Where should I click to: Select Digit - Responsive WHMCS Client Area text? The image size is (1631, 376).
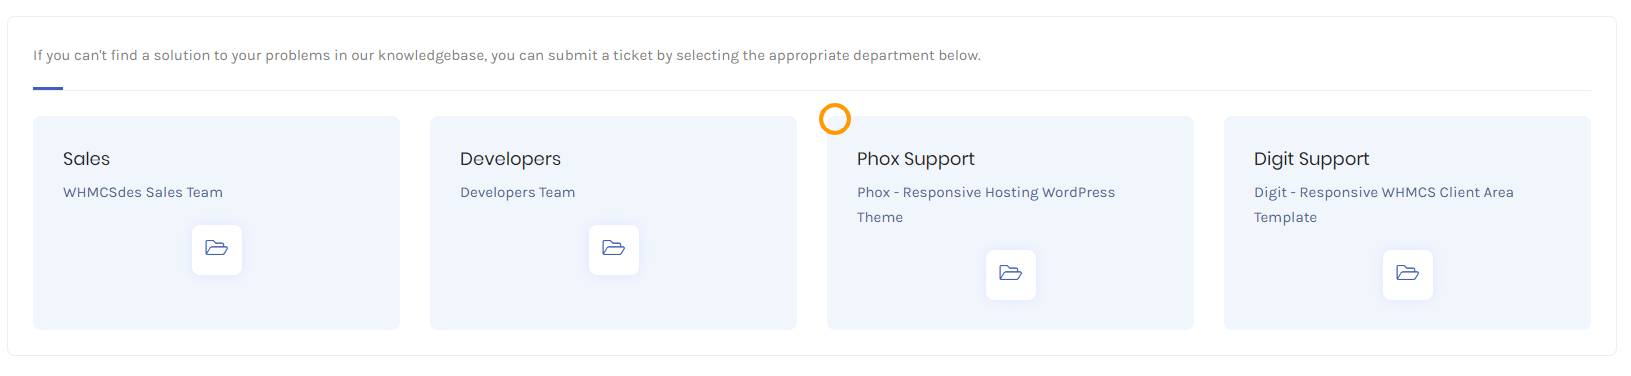[1384, 192]
